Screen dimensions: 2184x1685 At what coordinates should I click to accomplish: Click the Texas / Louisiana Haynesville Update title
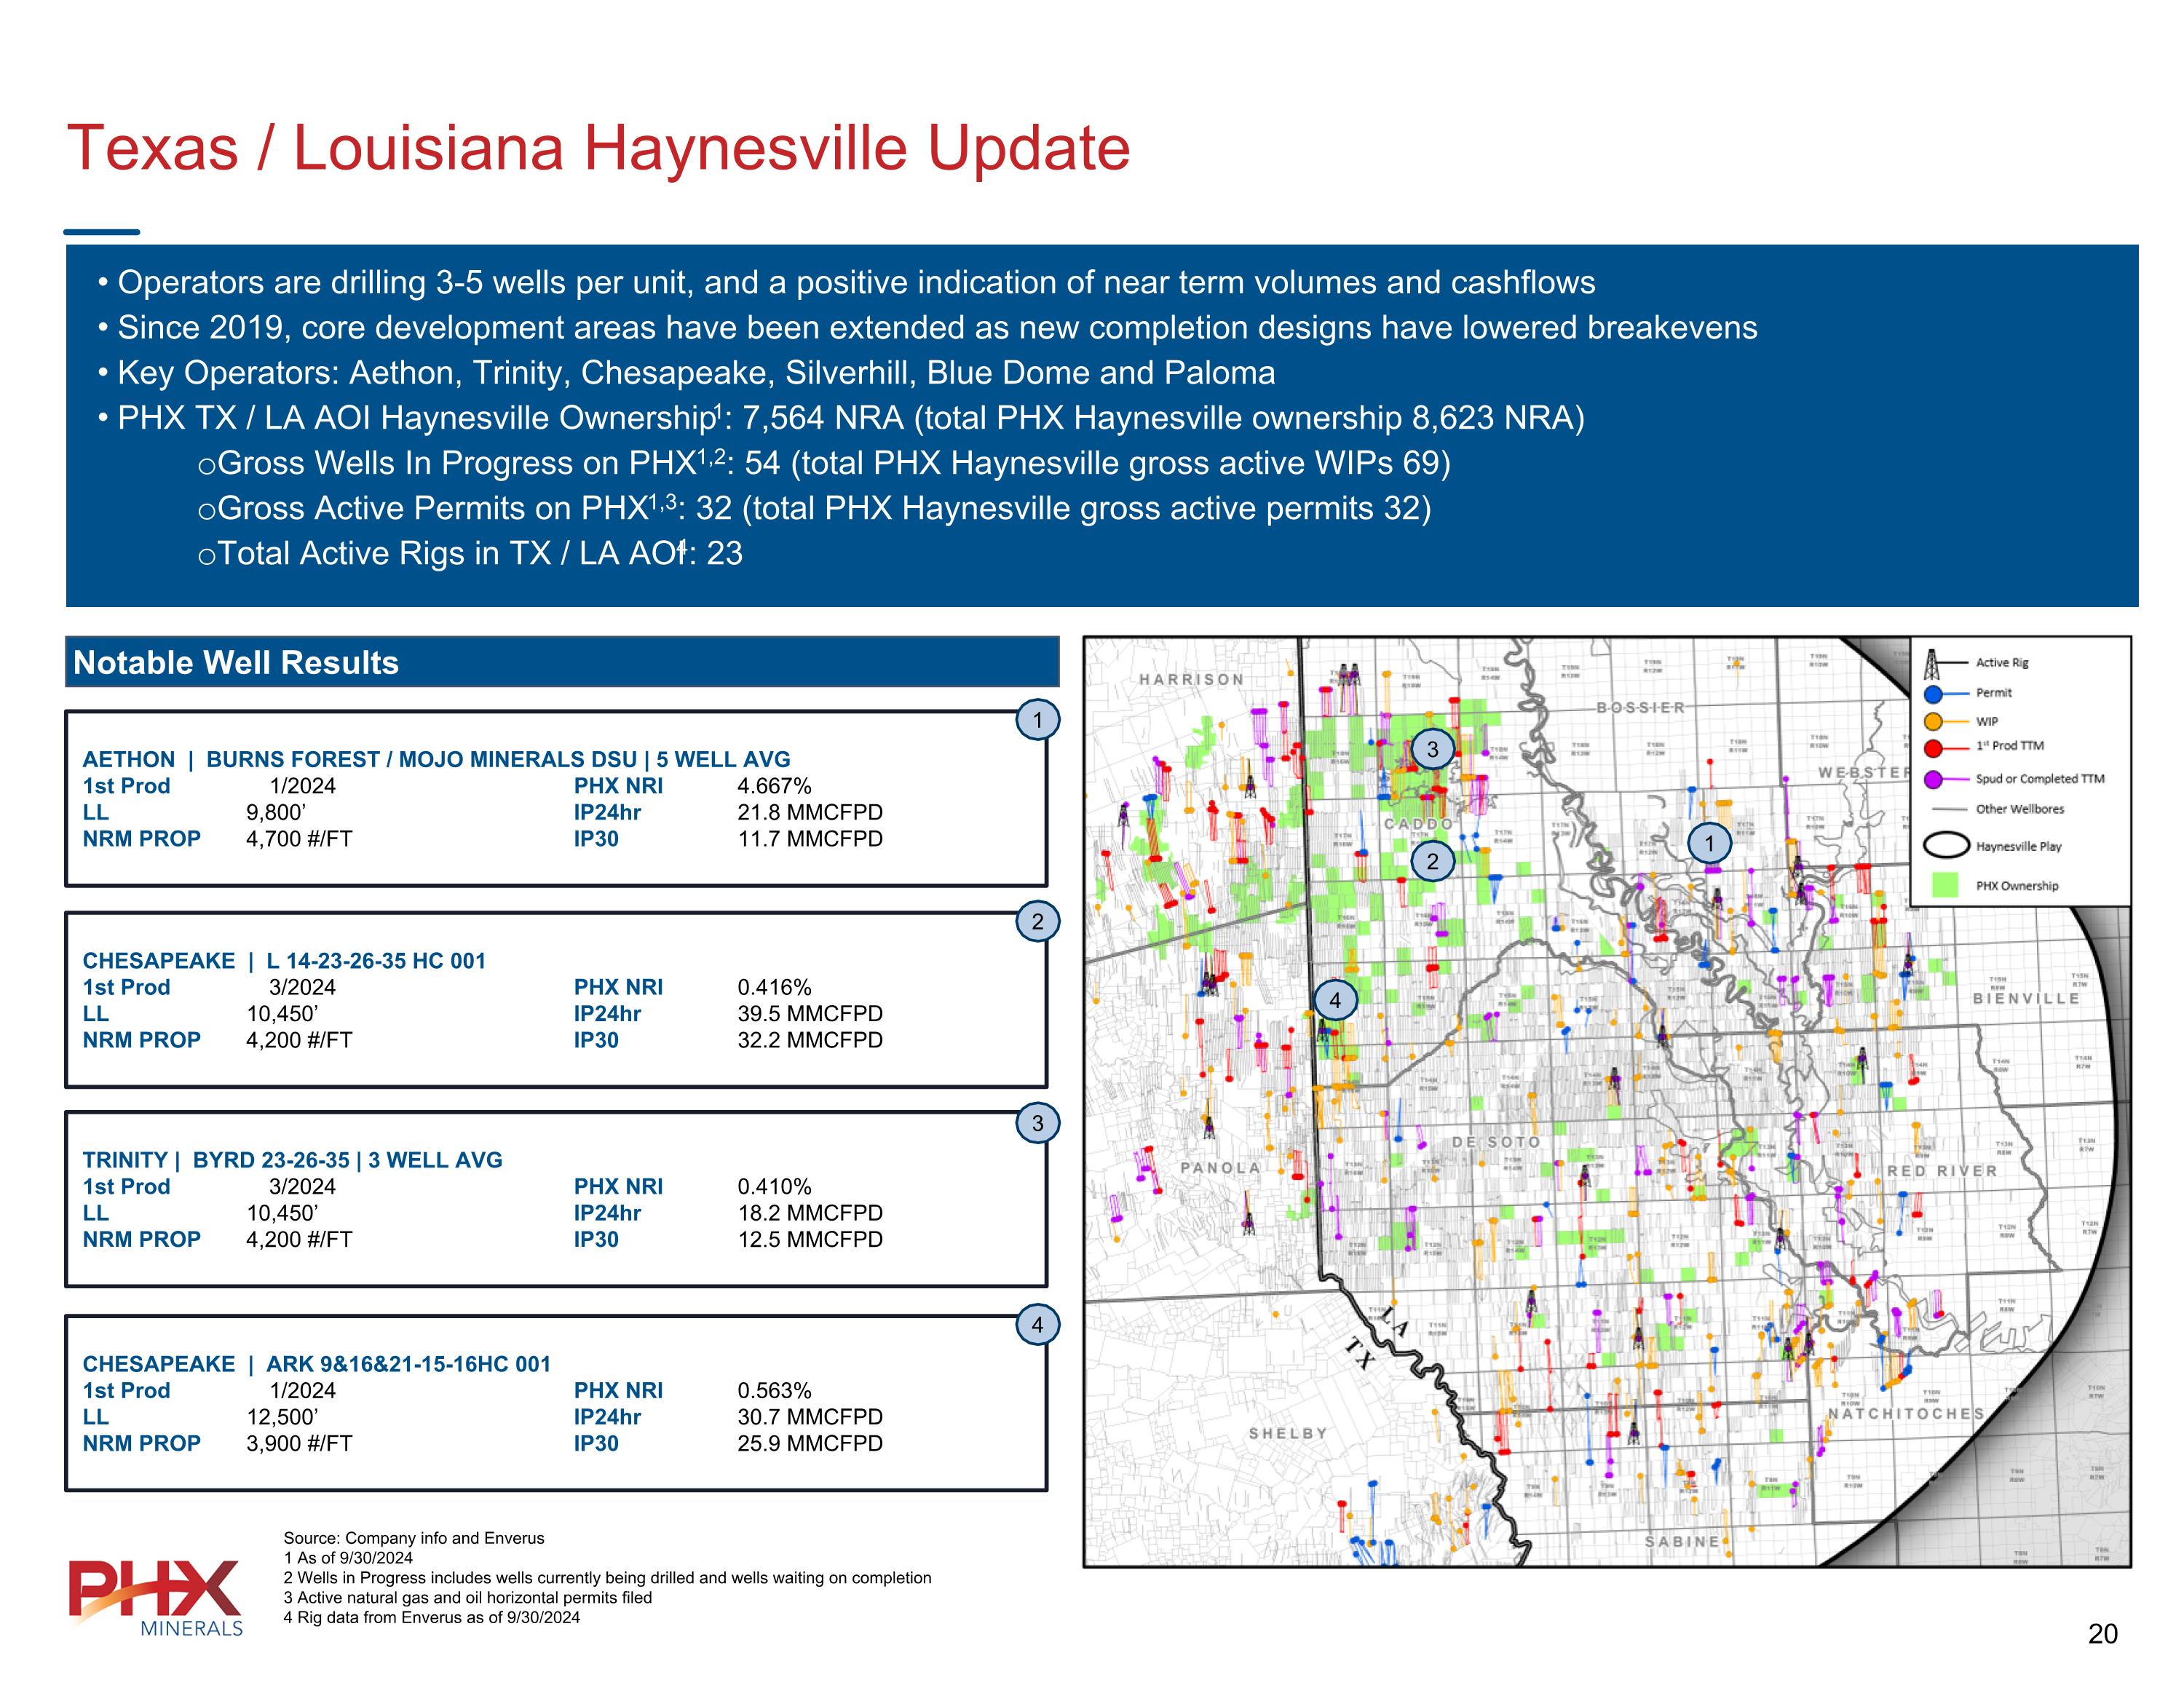(598, 149)
